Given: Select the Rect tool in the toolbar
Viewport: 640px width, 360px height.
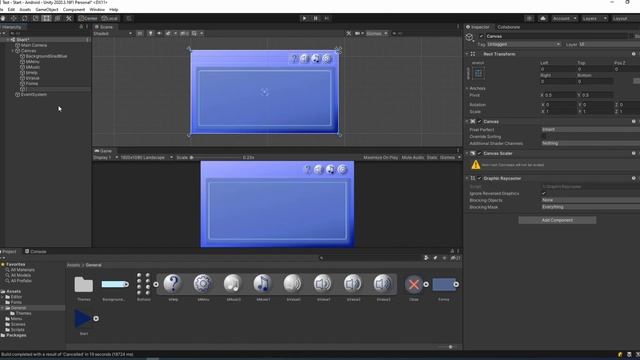Looking at the screenshot, I should click(46, 18).
